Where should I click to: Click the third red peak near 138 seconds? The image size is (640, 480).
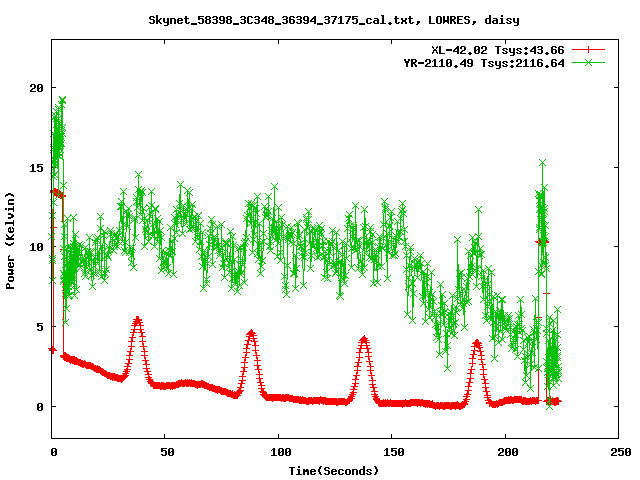pyautogui.click(x=364, y=339)
